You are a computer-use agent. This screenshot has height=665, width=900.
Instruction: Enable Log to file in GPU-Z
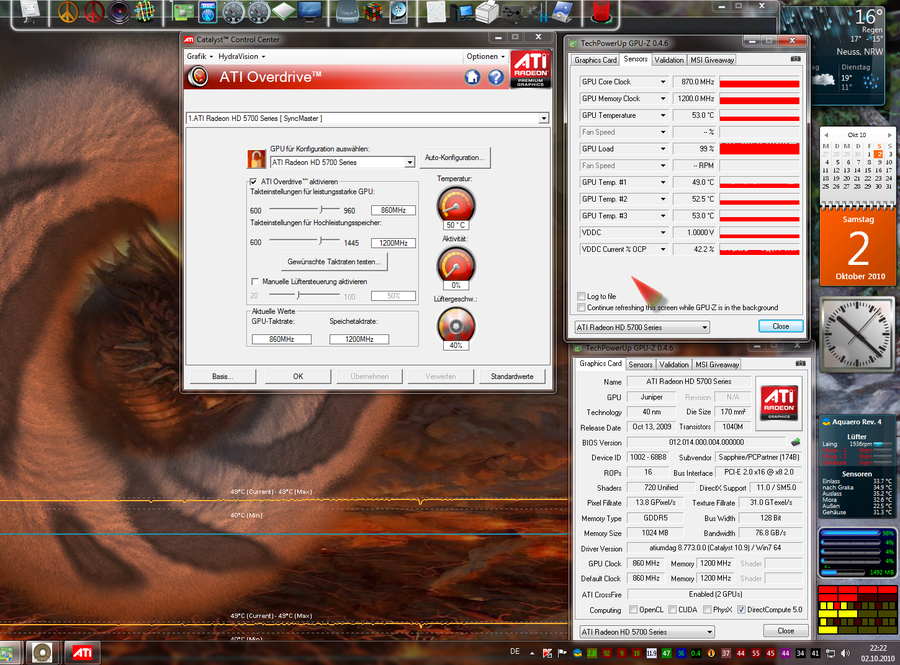pyautogui.click(x=581, y=296)
